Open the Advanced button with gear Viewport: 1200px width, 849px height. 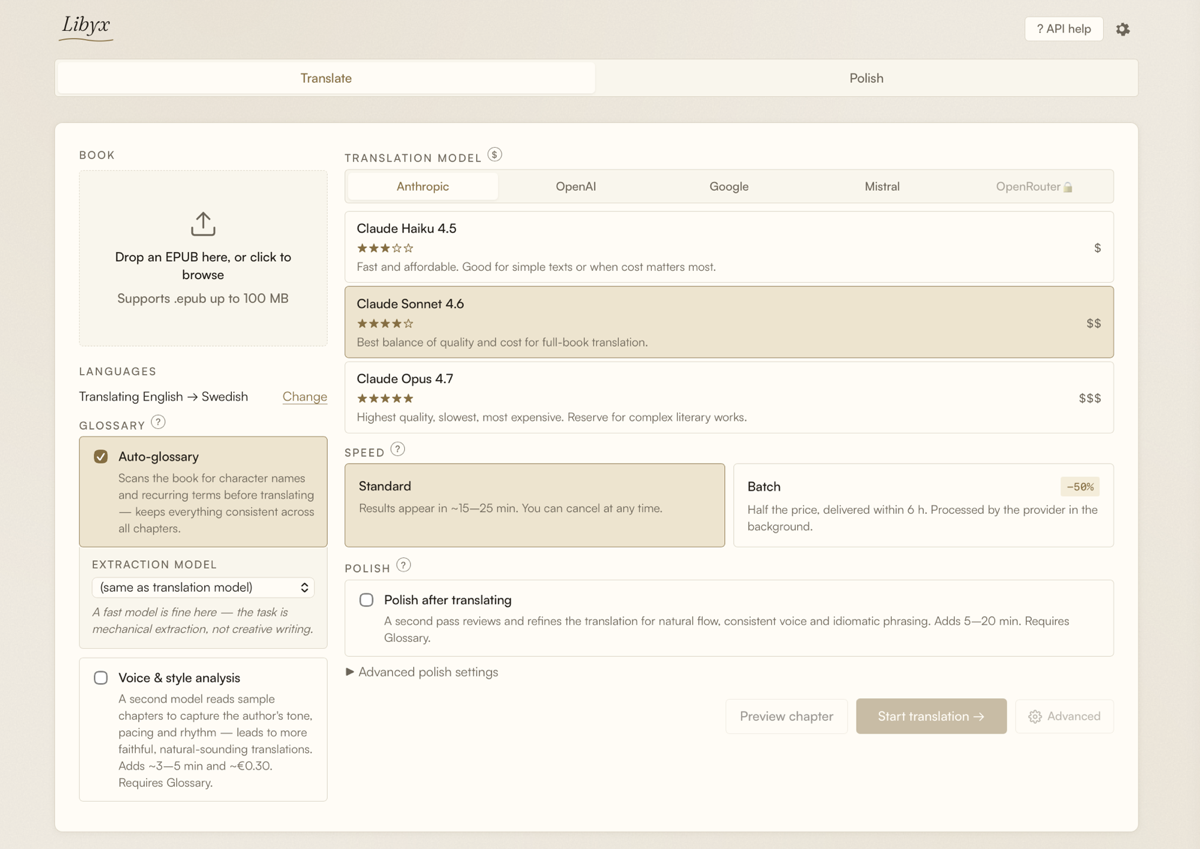1064,716
